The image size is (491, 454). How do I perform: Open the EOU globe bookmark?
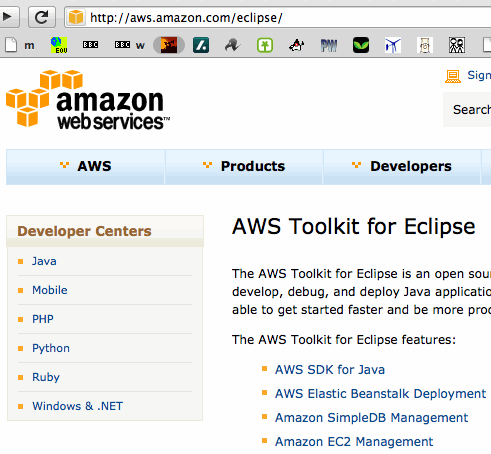click(59, 45)
